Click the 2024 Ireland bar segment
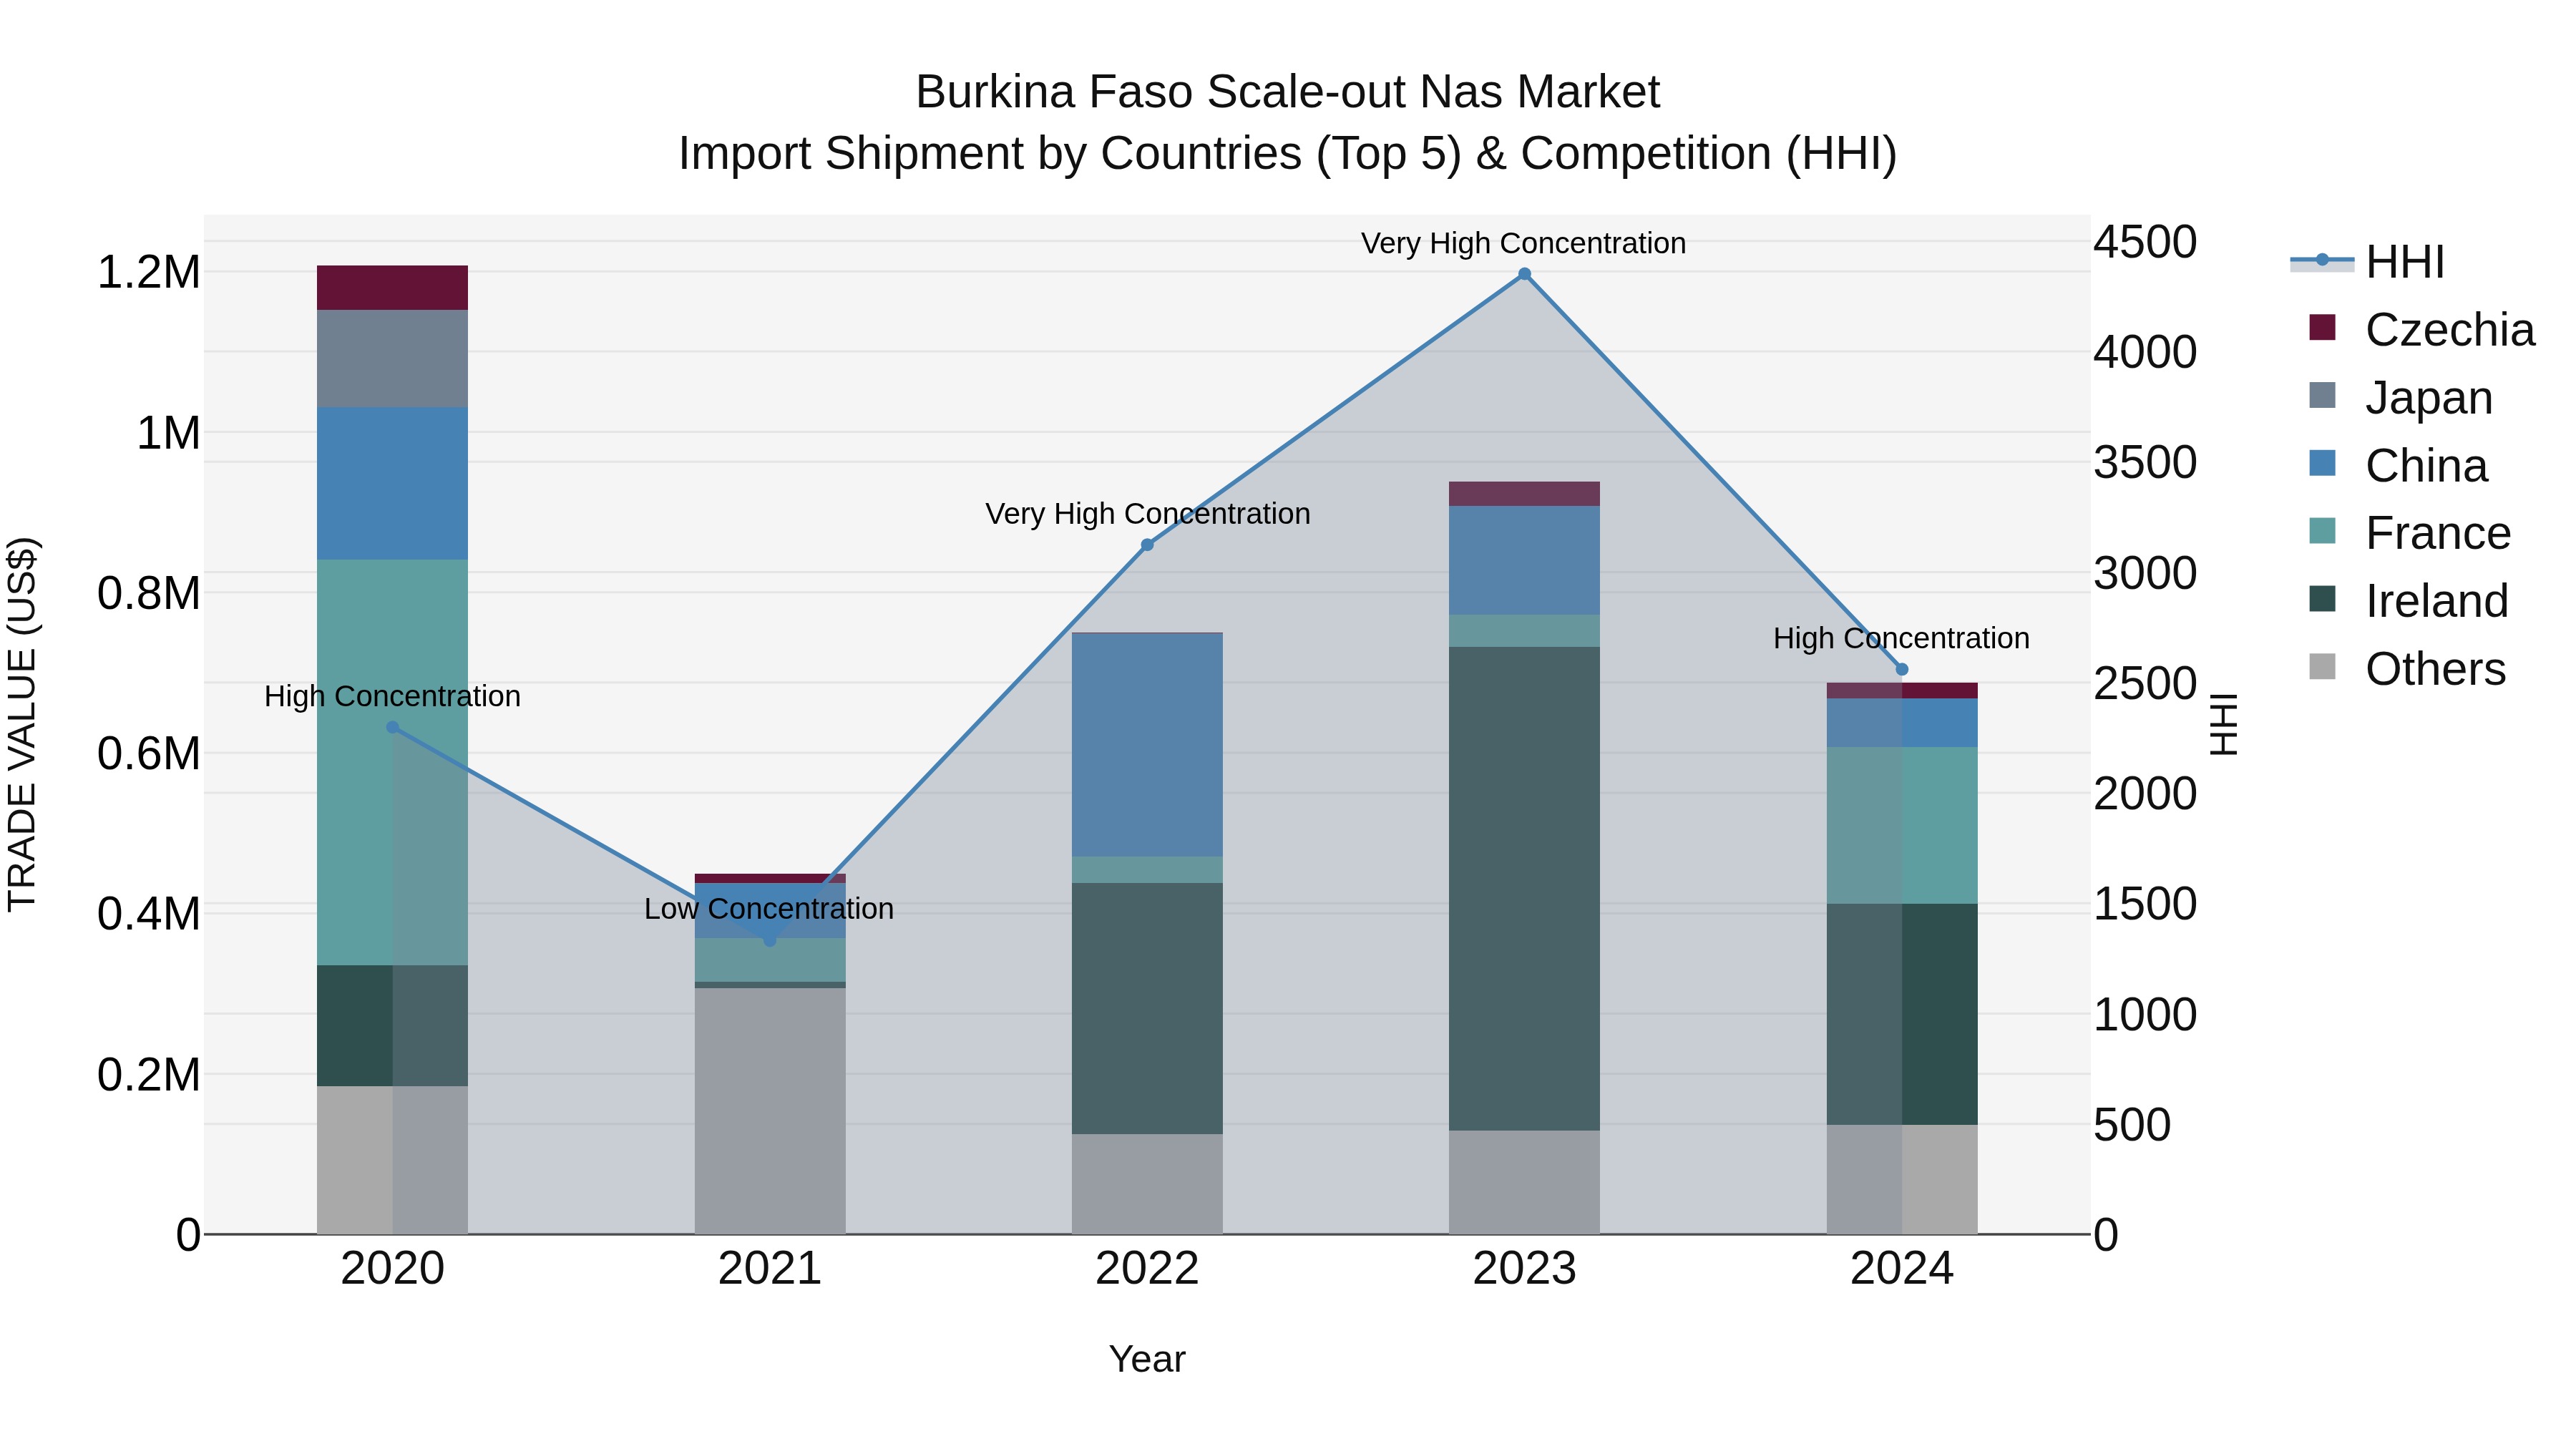The width and height of the screenshot is (2576, 1449). point(1902,1015)
